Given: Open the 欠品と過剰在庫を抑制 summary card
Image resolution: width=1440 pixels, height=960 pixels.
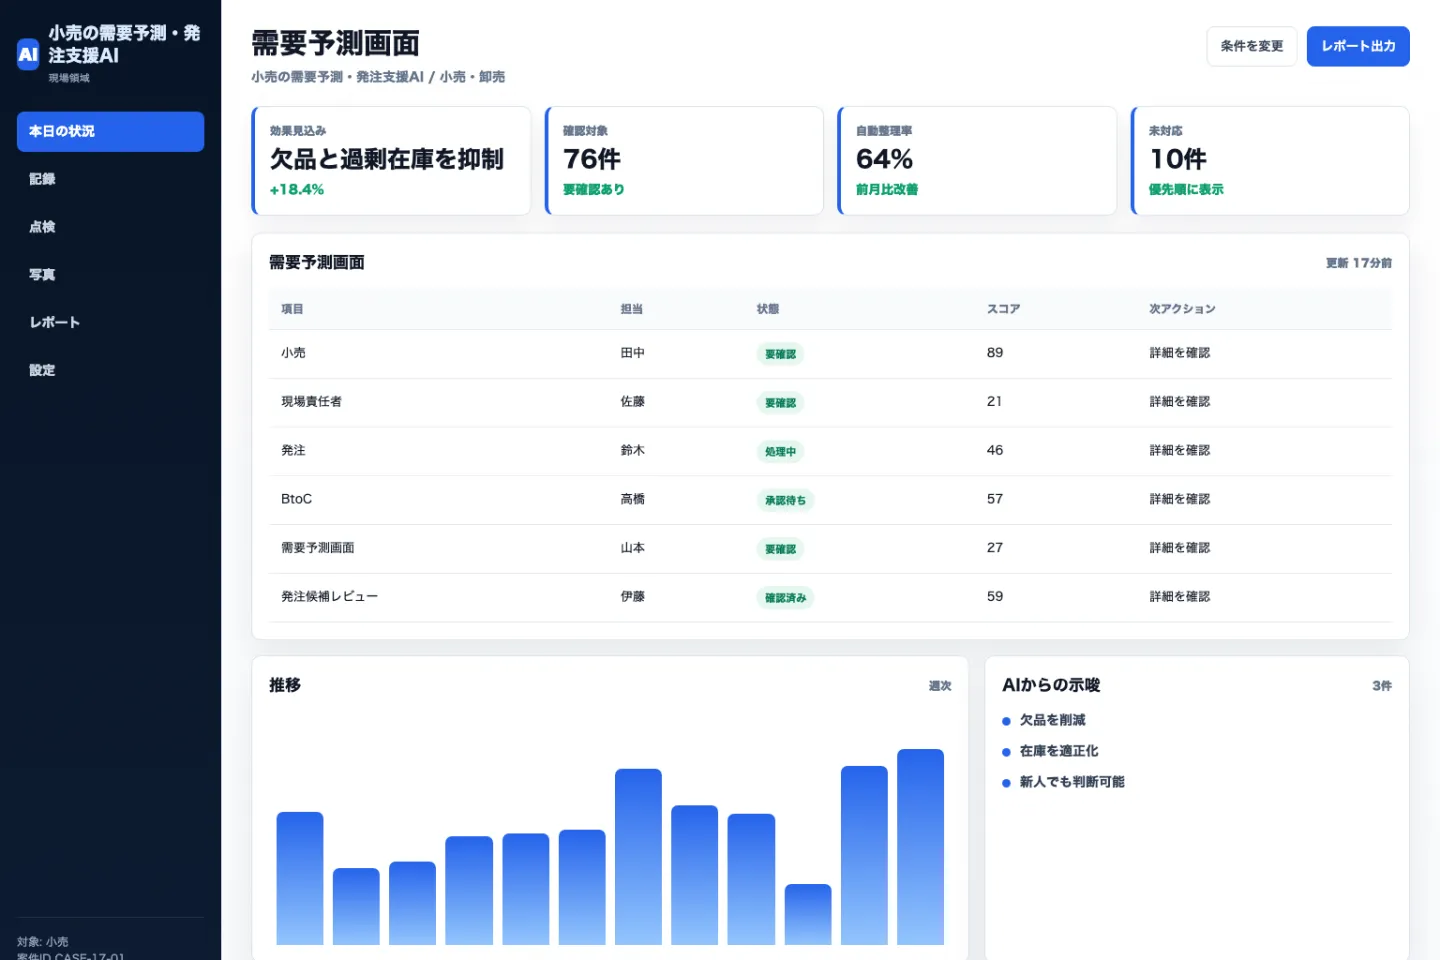Looking at the screenshot, I should (391, 161).
